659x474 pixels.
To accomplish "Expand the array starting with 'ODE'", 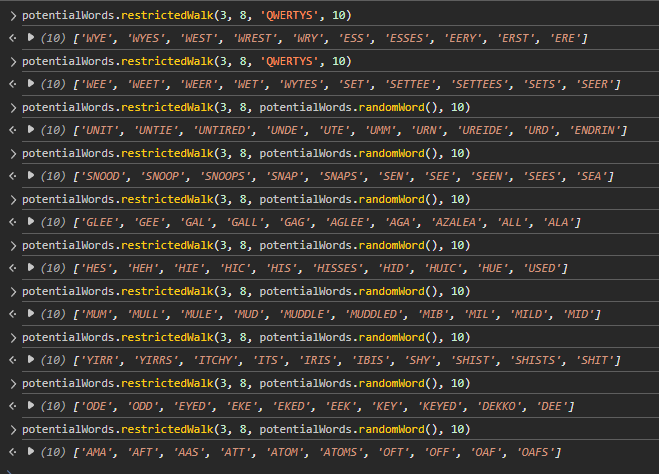I will (x=31, y=405).
